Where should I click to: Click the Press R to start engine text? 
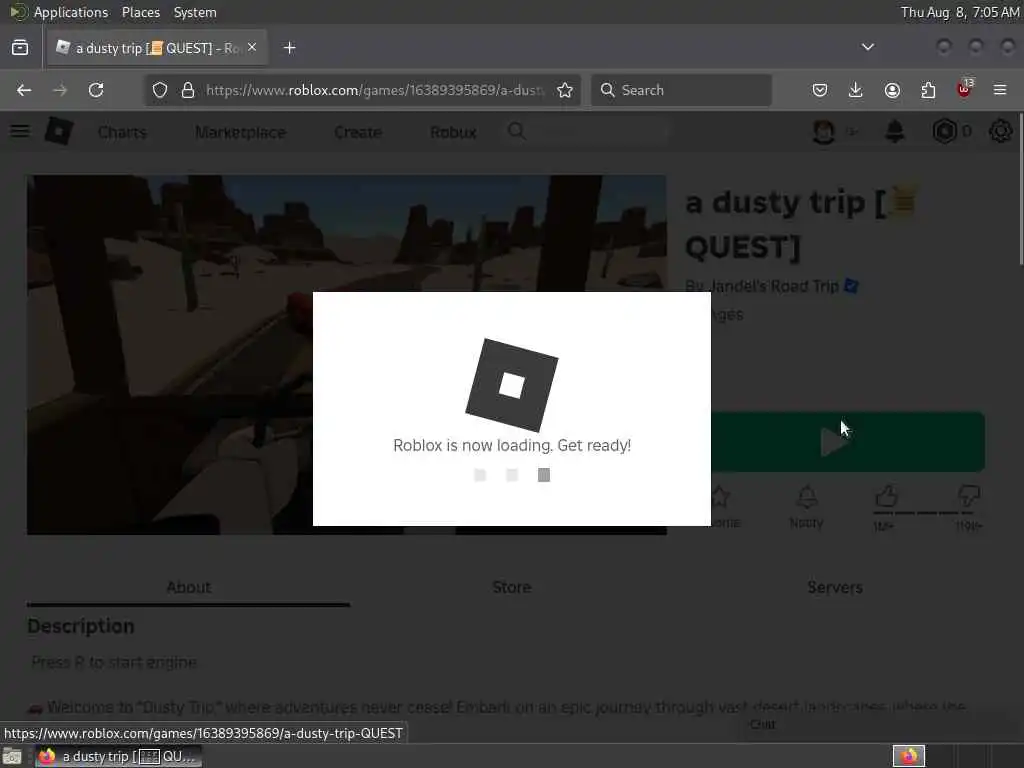click(114, 662)
